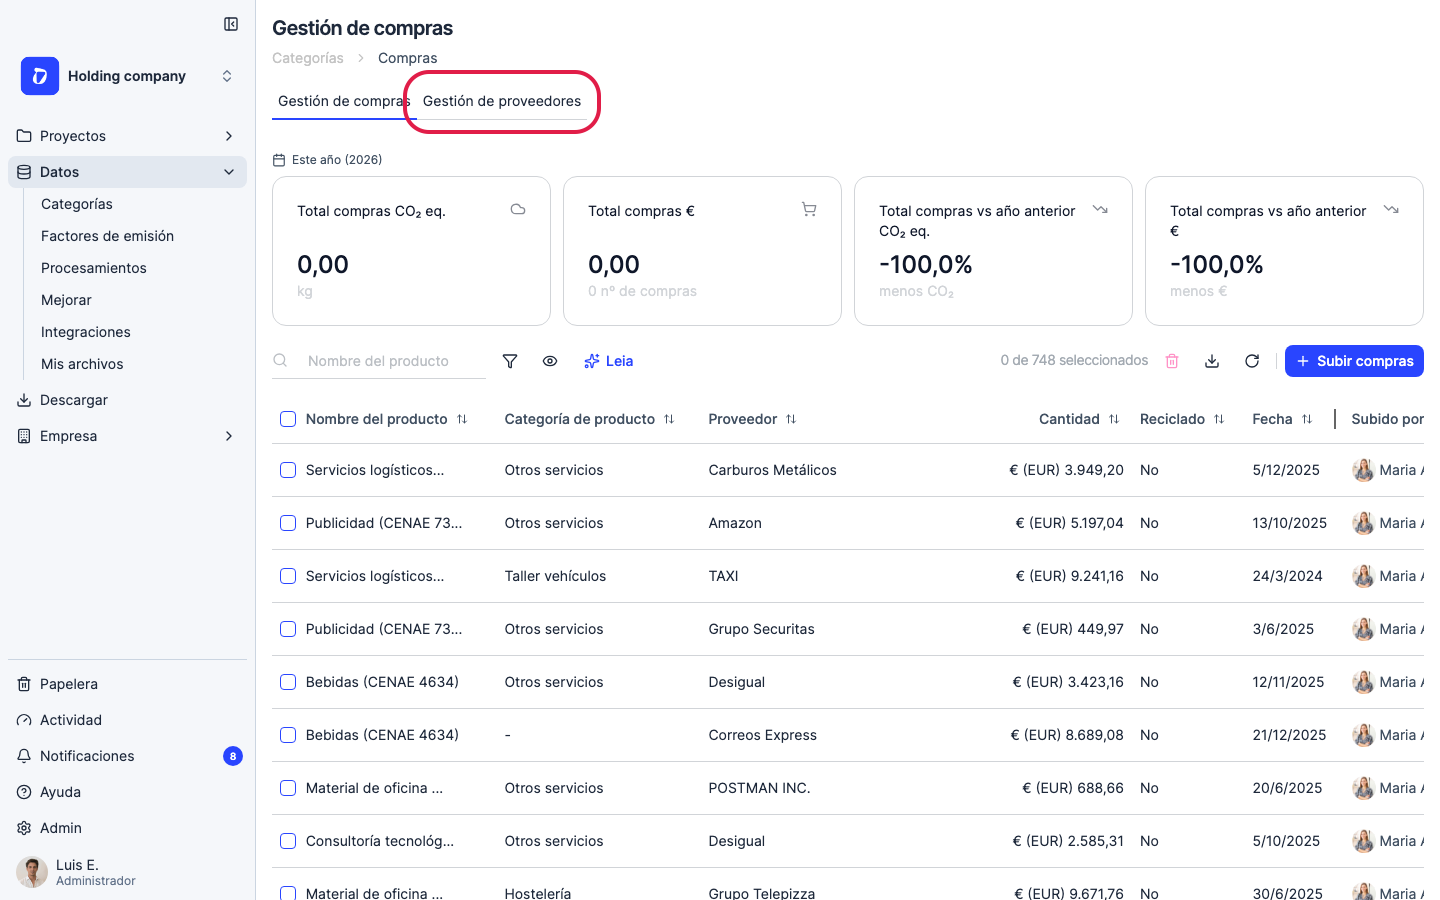Click the € (EUR) 8.689,08 amount
1440x900 pixels.
click(x=1067, y=735)
